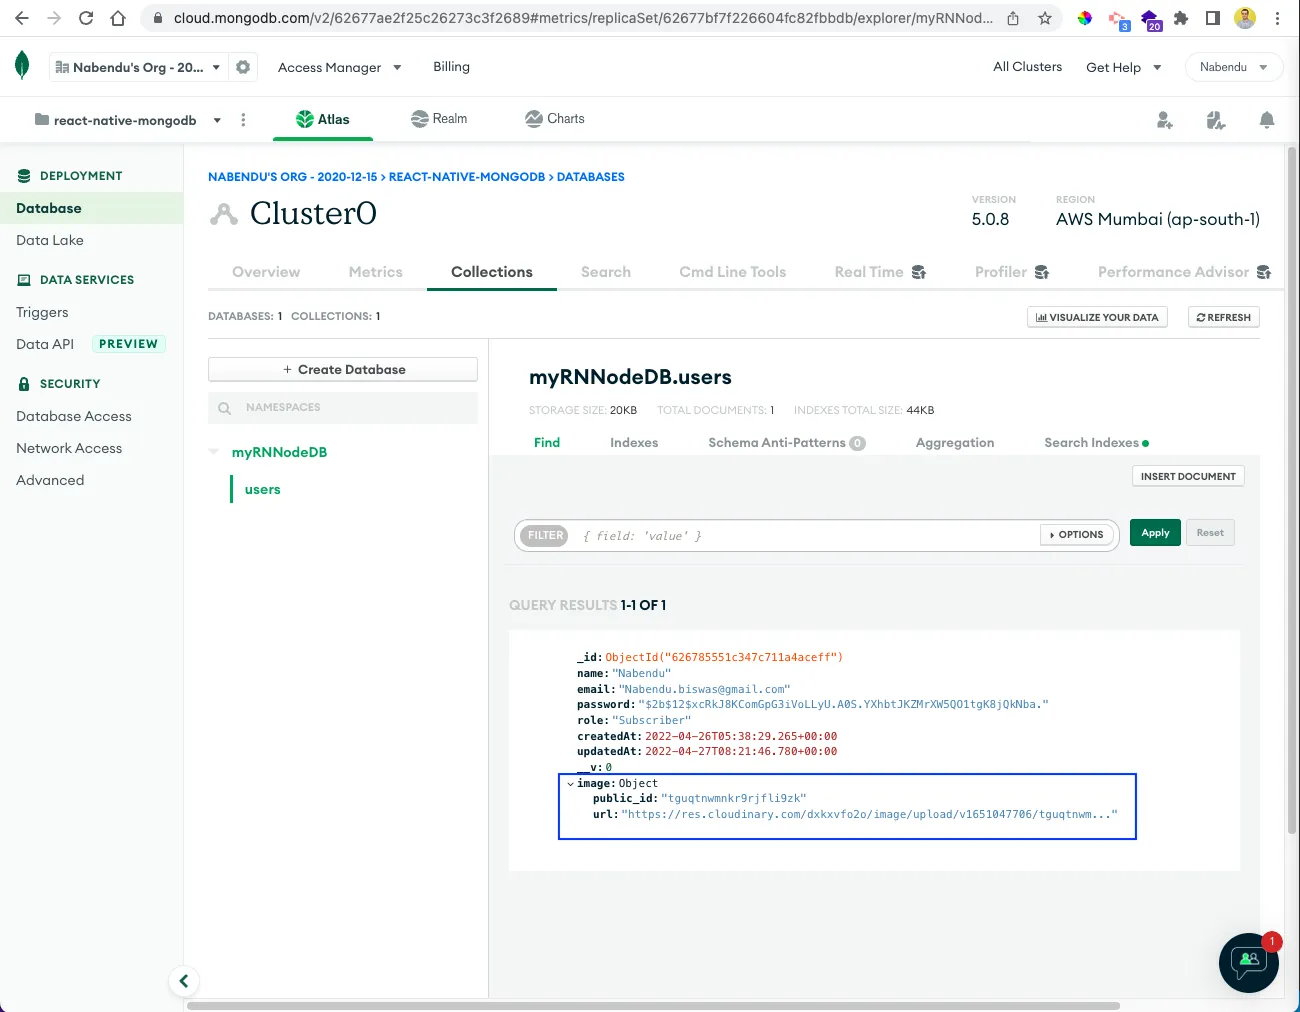Viewport: 1300px width, 1012px height.
Task: Refresh the collections list
Action: (1224, 317)
